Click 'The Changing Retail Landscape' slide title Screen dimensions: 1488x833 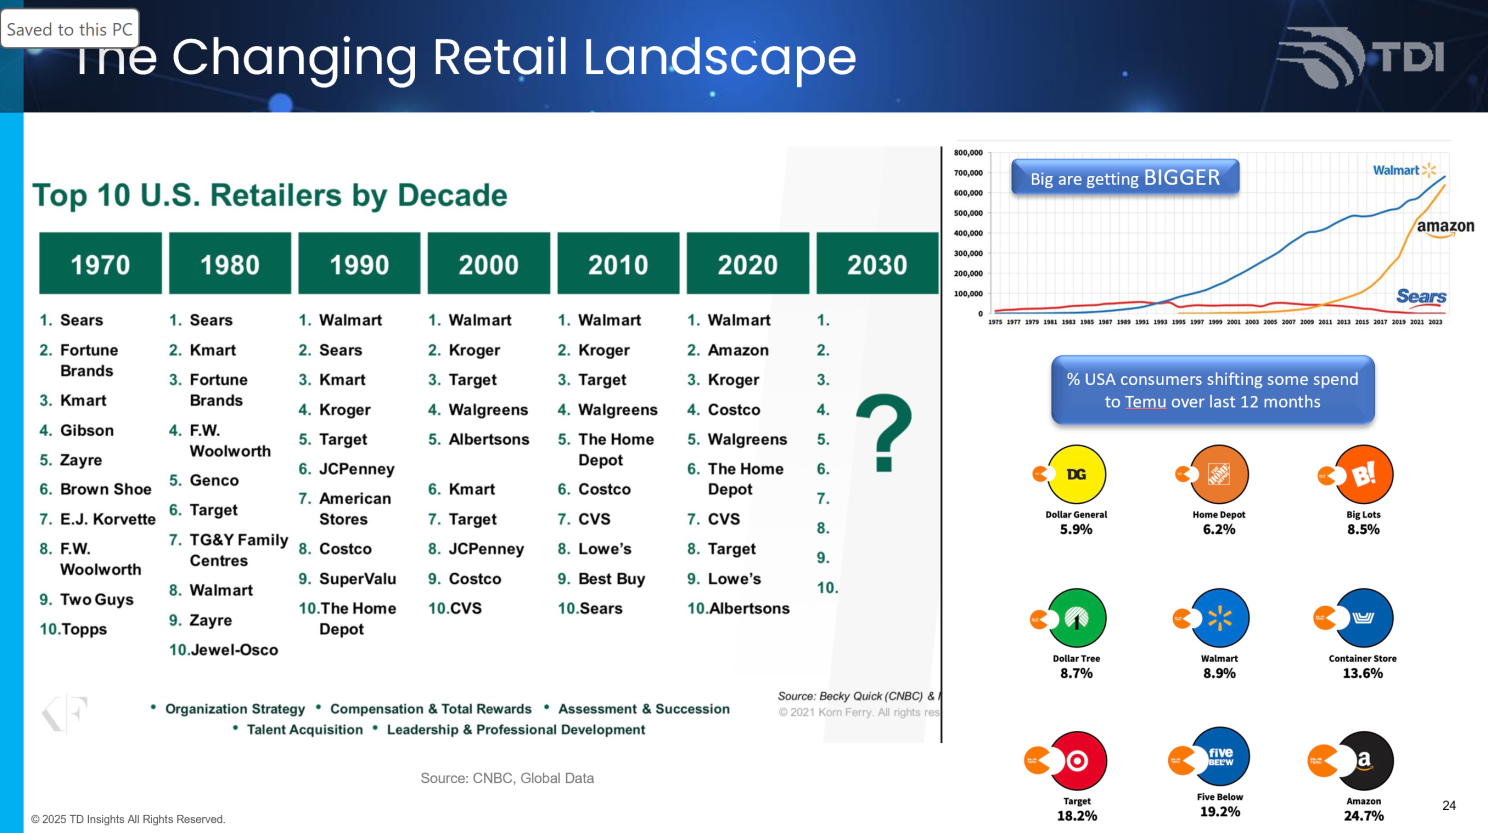point(466,57)
